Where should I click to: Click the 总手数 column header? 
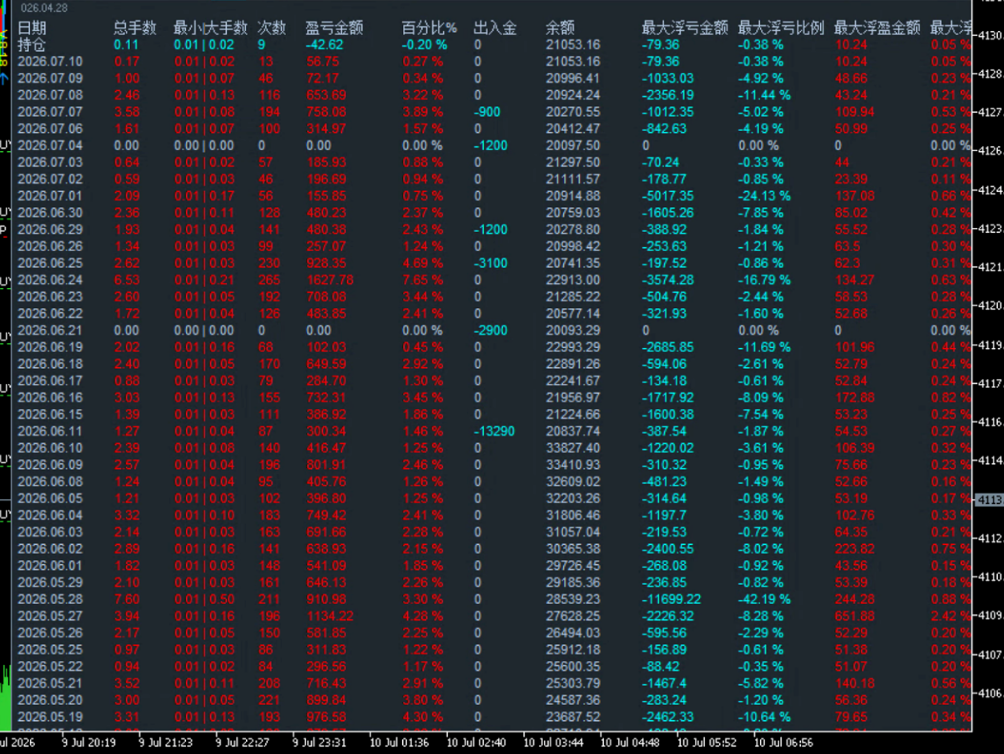tap(135, 28)
